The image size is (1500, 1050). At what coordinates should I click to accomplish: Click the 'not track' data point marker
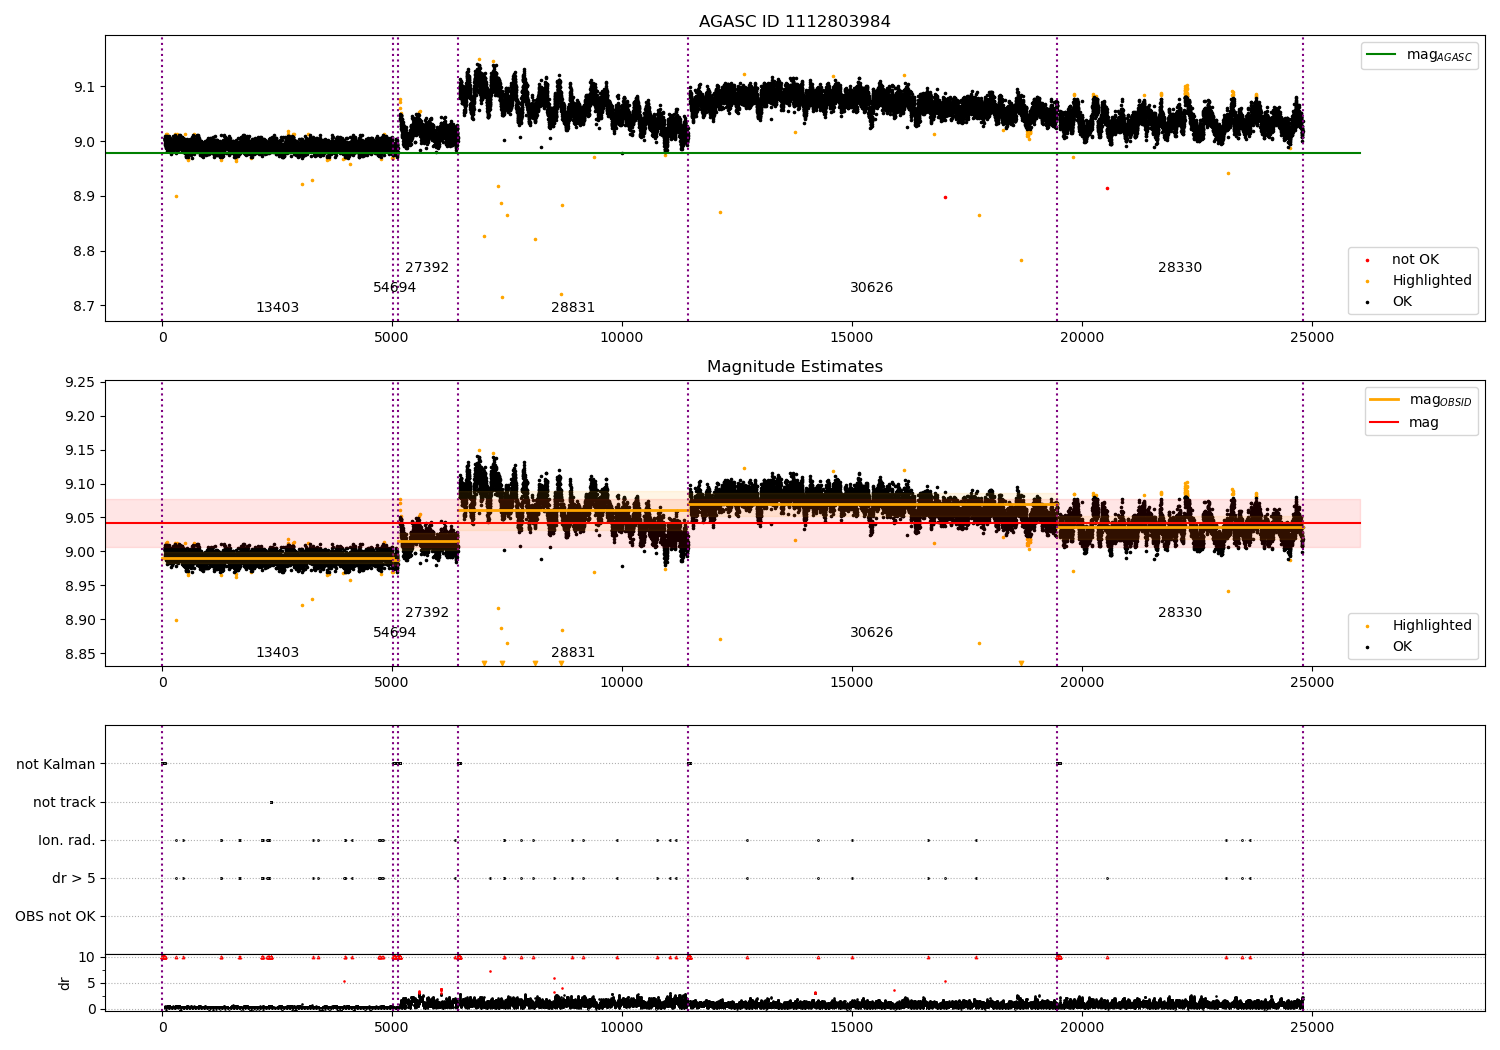tap(271, 802)
